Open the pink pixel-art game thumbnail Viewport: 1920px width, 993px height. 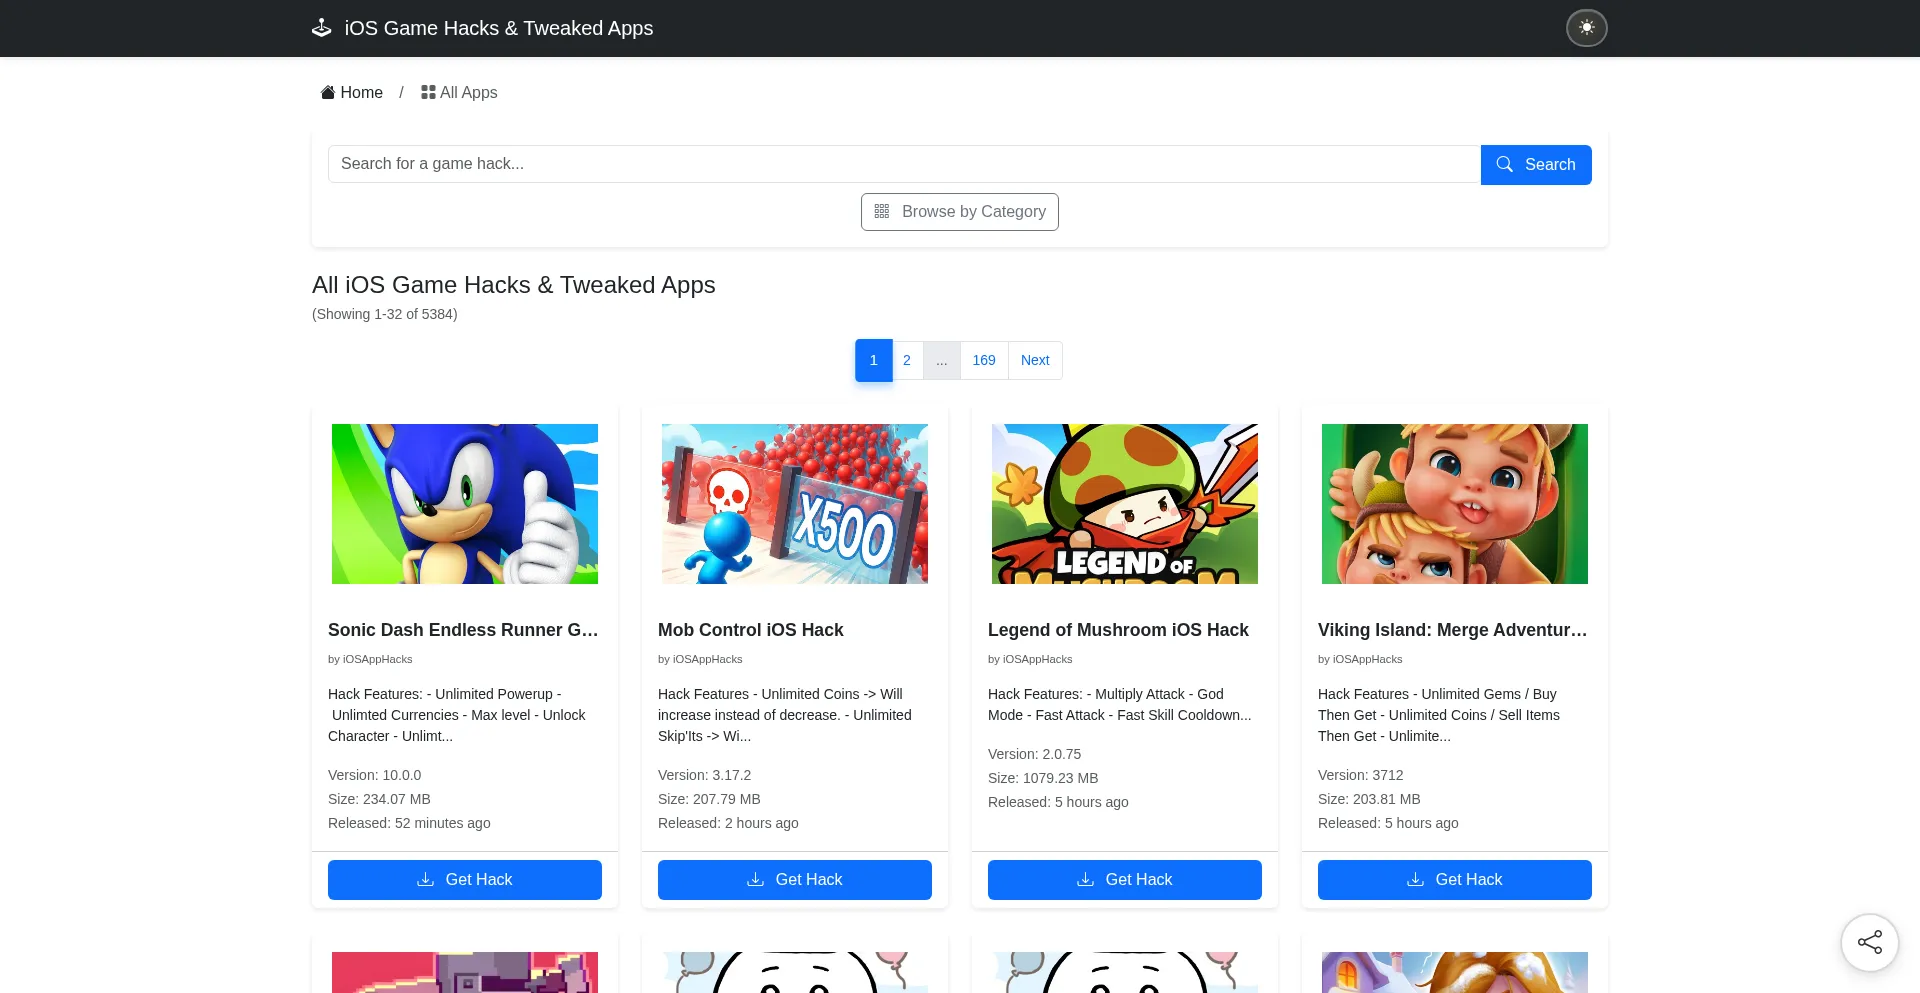pyautogui.click(x=465, y=972)
